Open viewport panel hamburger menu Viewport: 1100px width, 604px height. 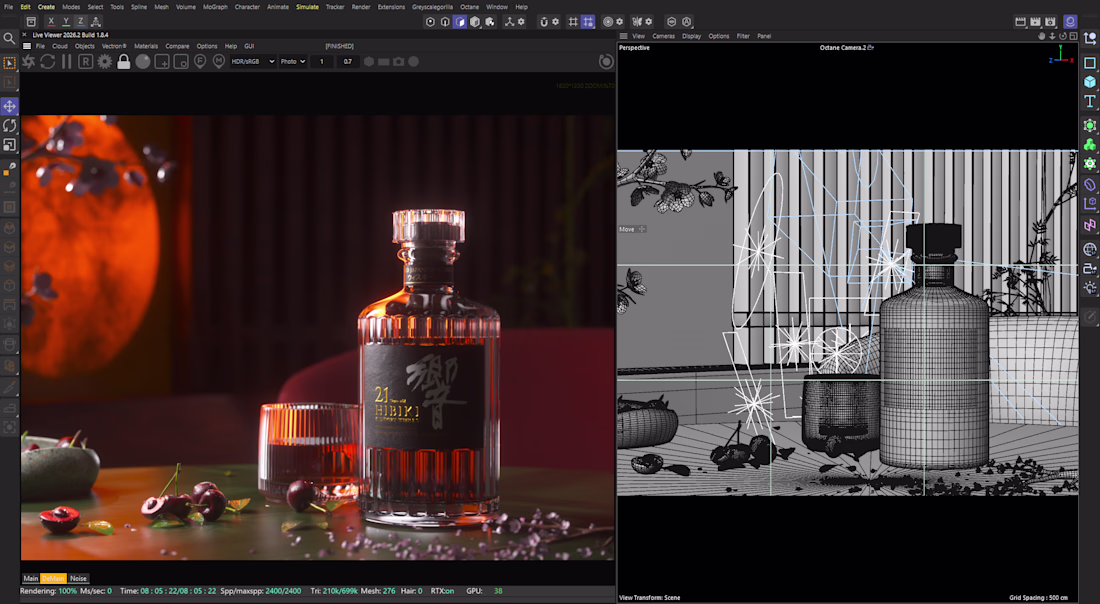click(x=624, y=36)
